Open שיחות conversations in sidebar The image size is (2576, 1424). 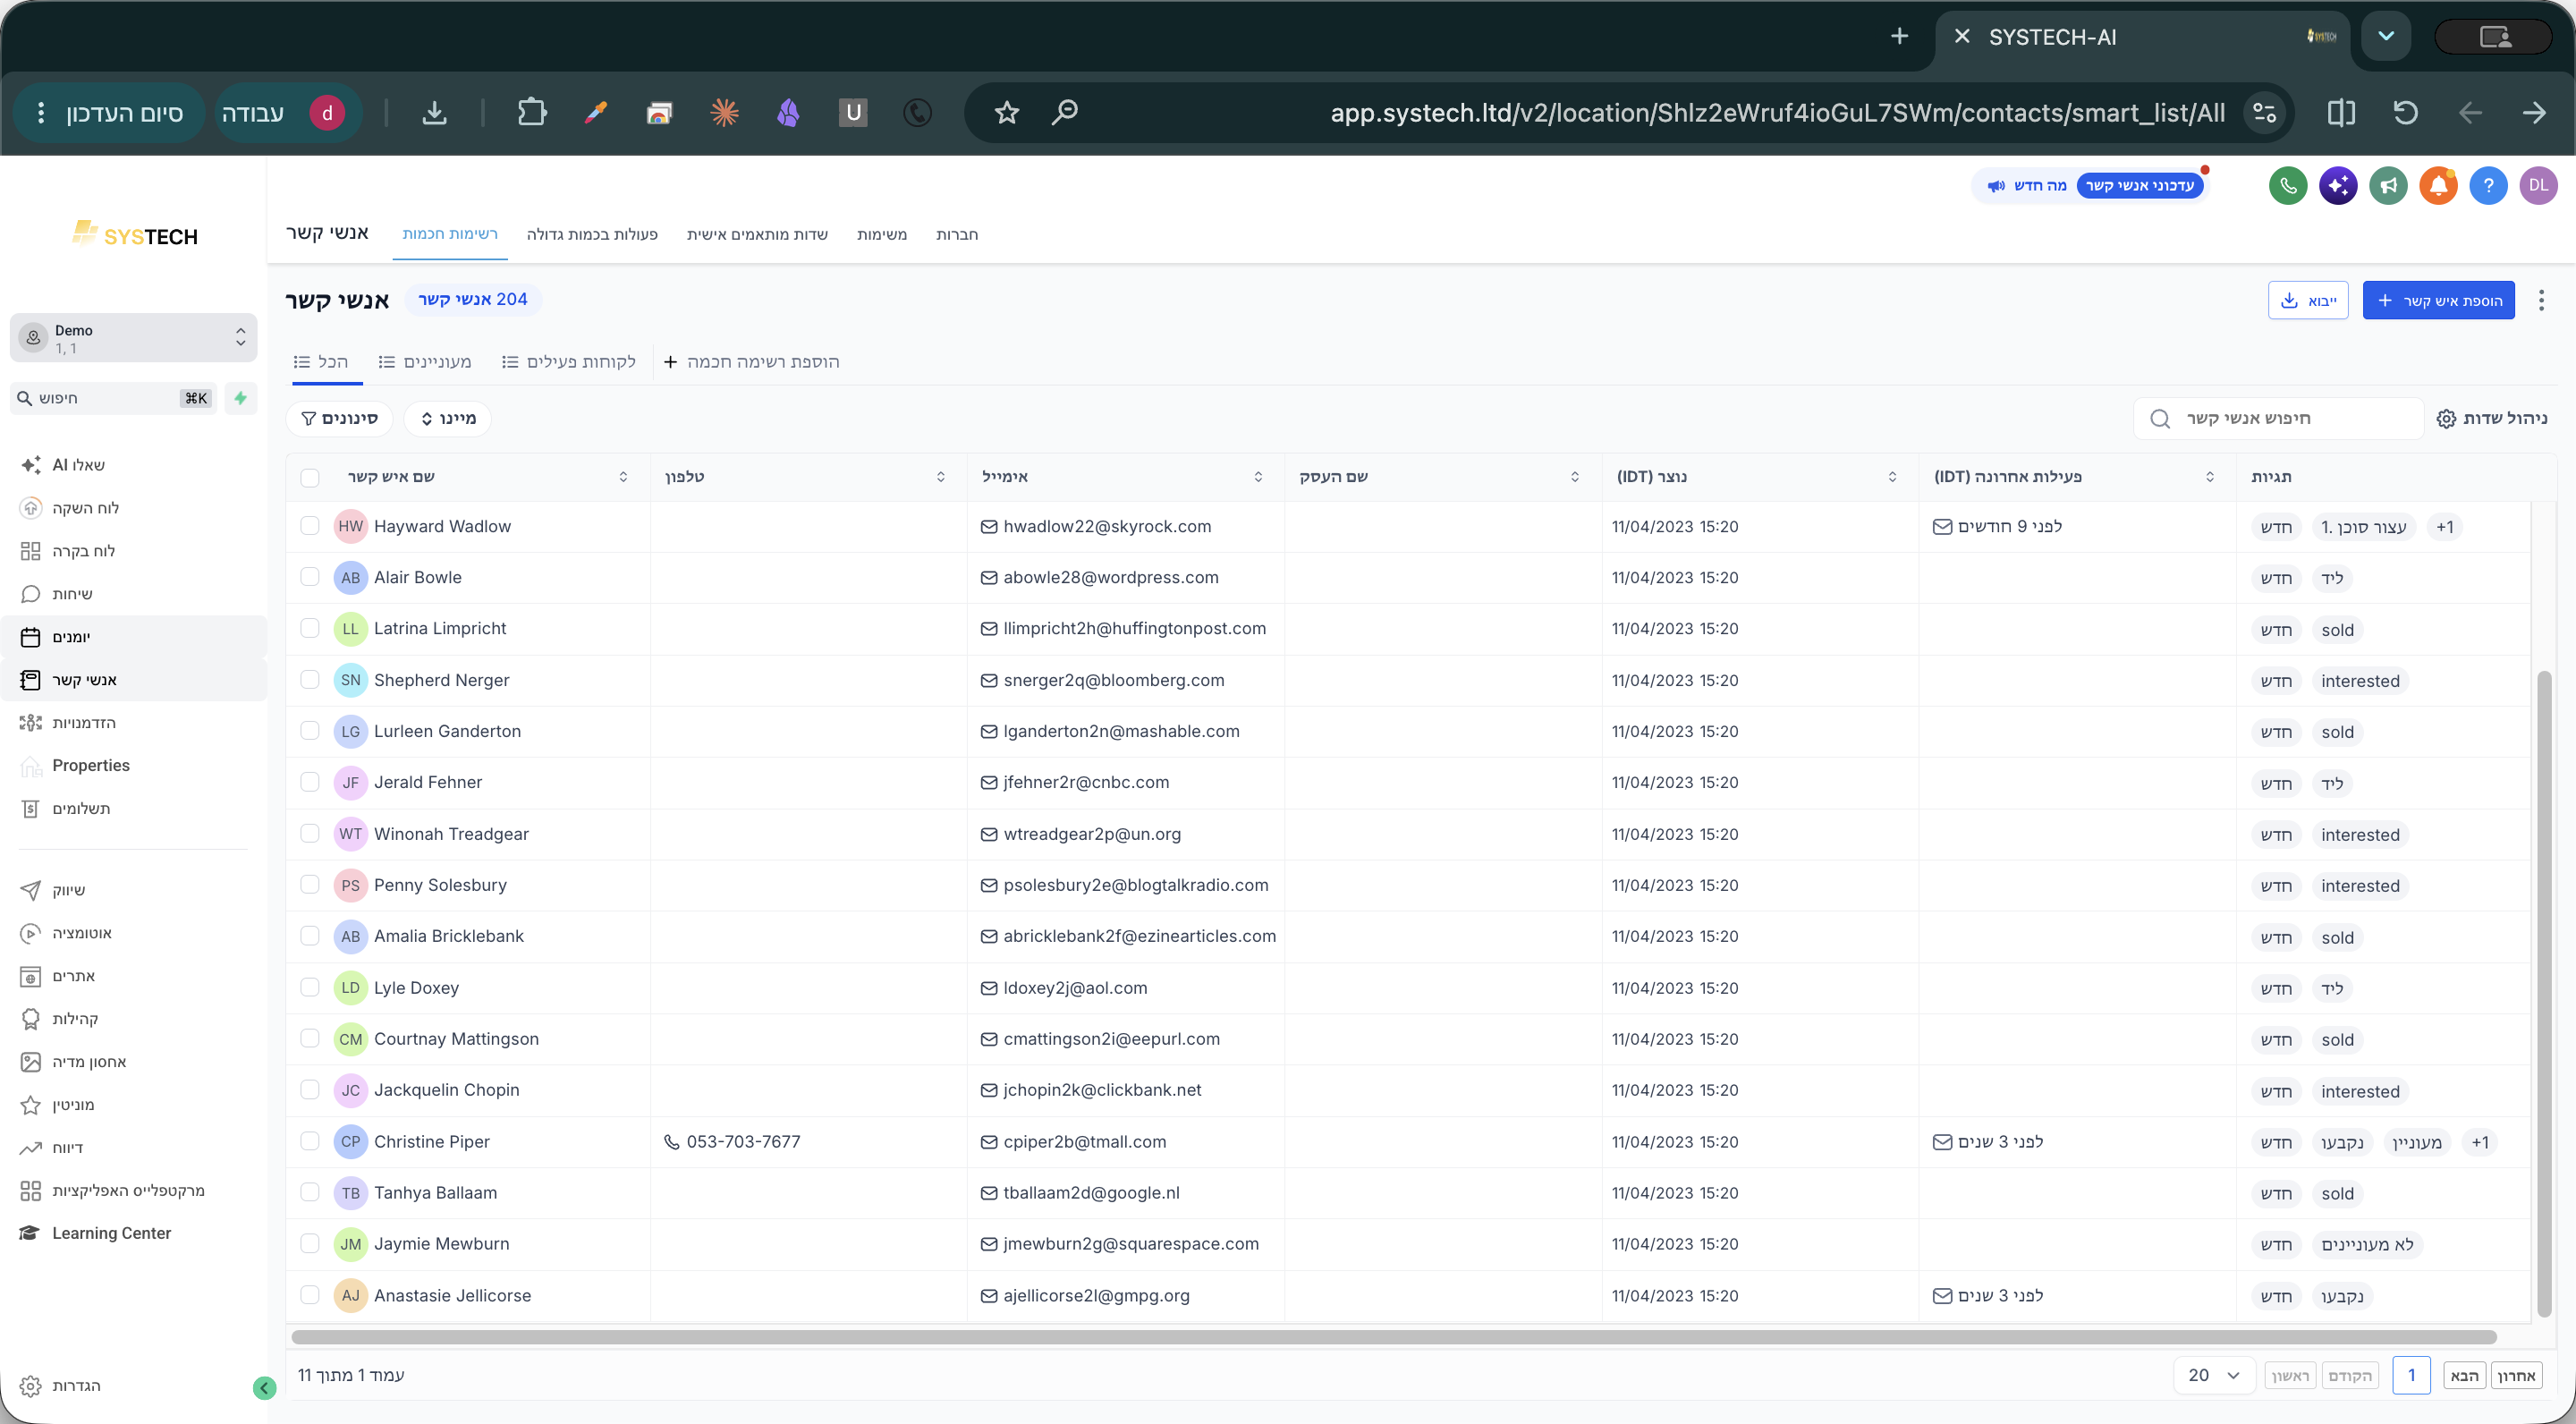pyautogui.click(x=72, y=594)
